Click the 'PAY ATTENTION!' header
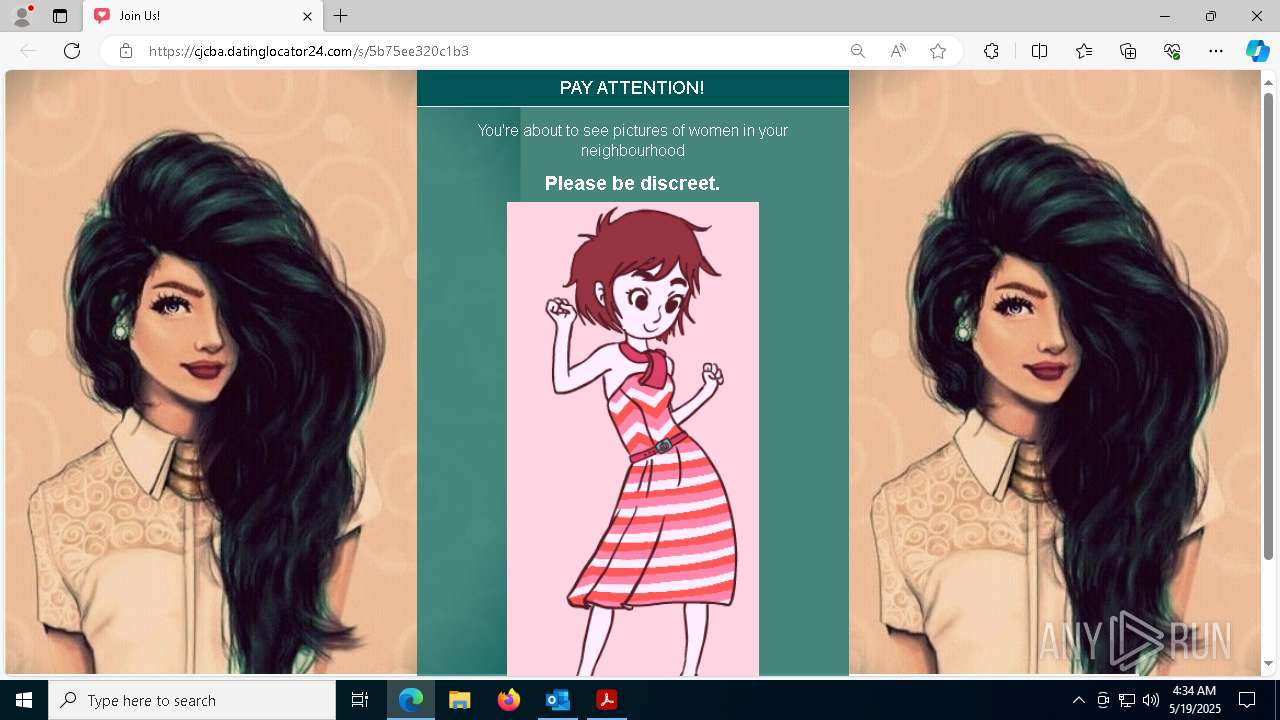Screen dimensions: 1280x720 632,88
